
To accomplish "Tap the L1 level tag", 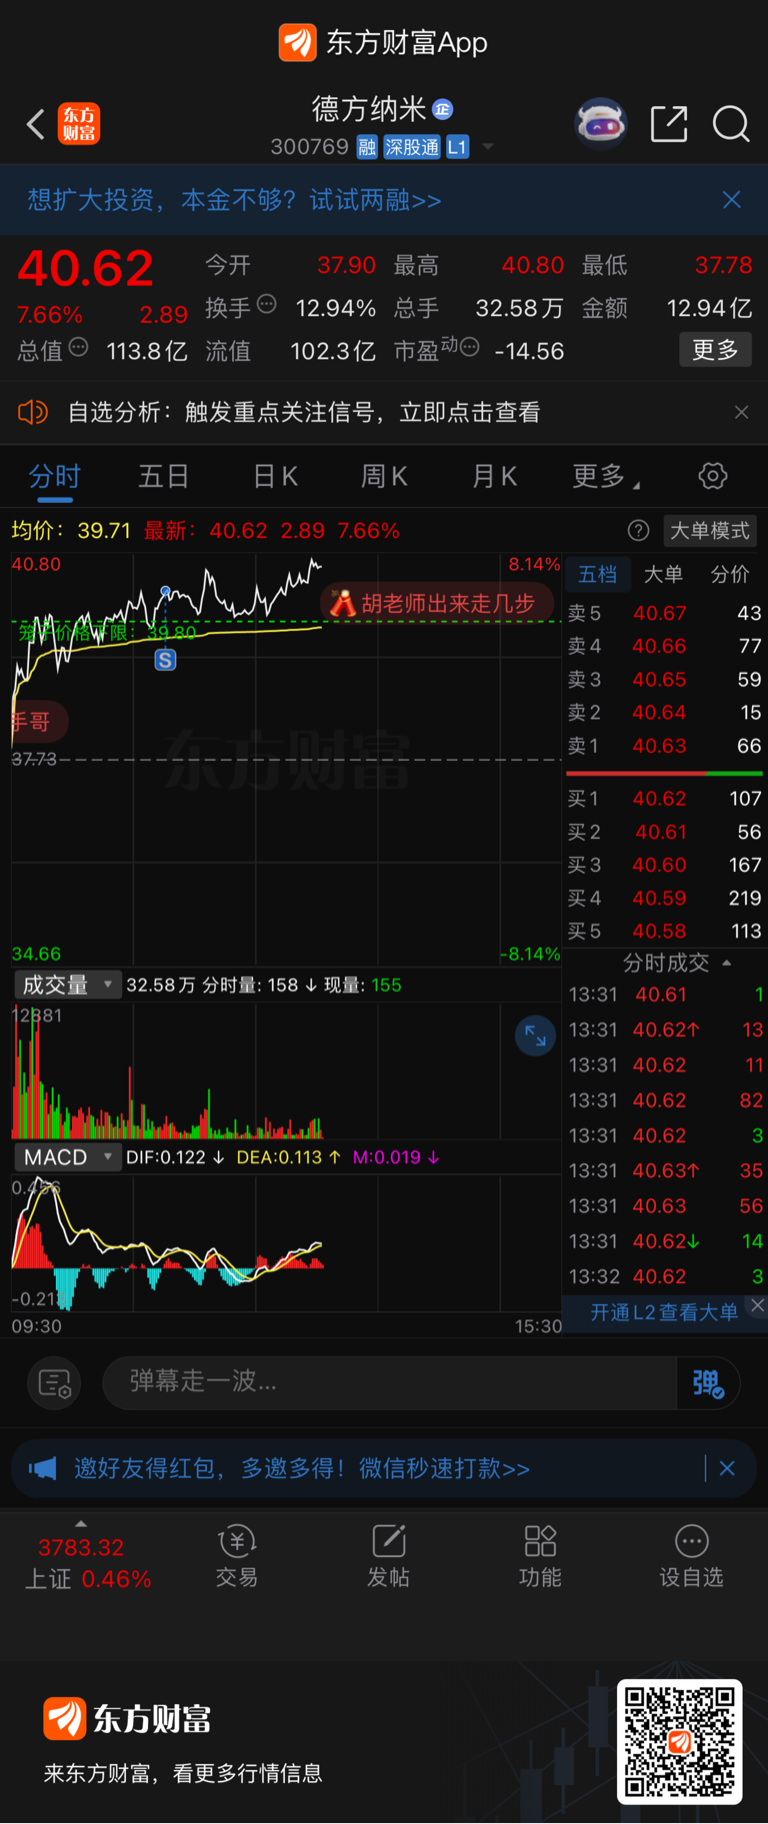I will [457, 147].
